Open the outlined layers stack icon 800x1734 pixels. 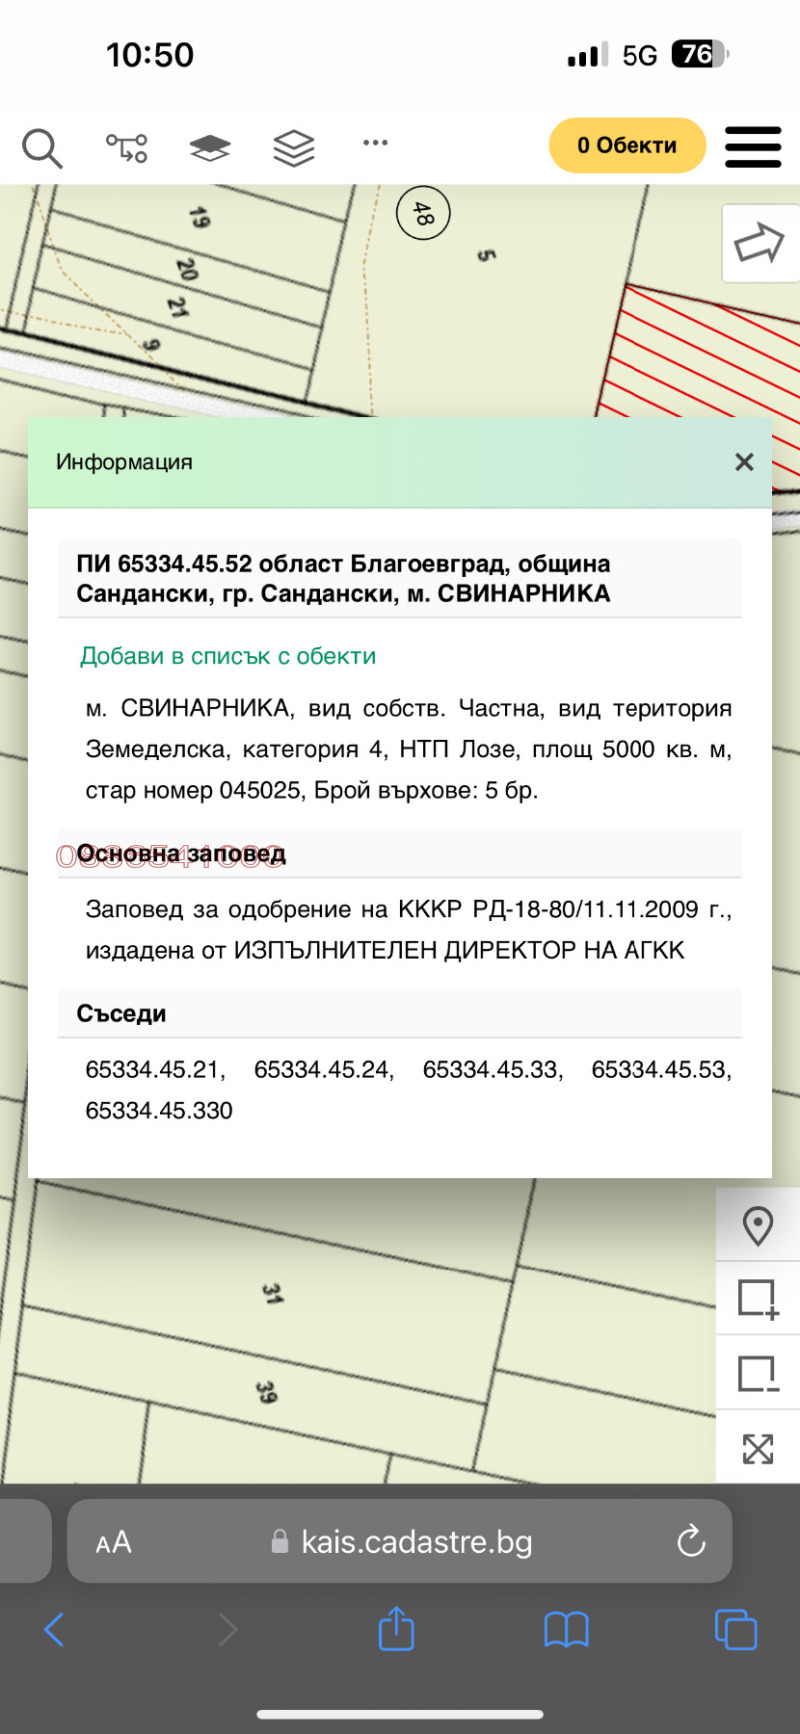[x=294, y=148]
